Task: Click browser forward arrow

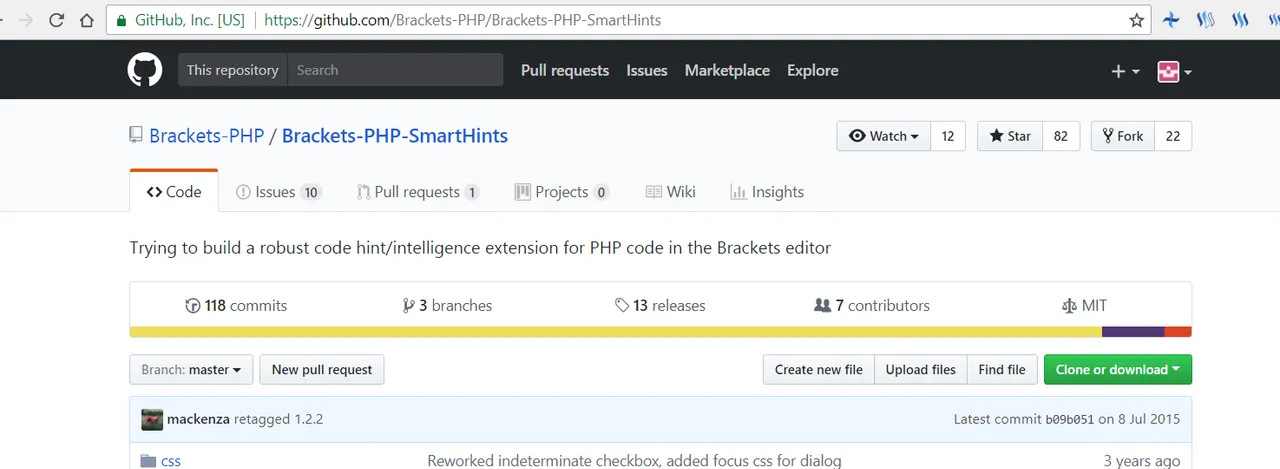Action: [x=25, y=20]
